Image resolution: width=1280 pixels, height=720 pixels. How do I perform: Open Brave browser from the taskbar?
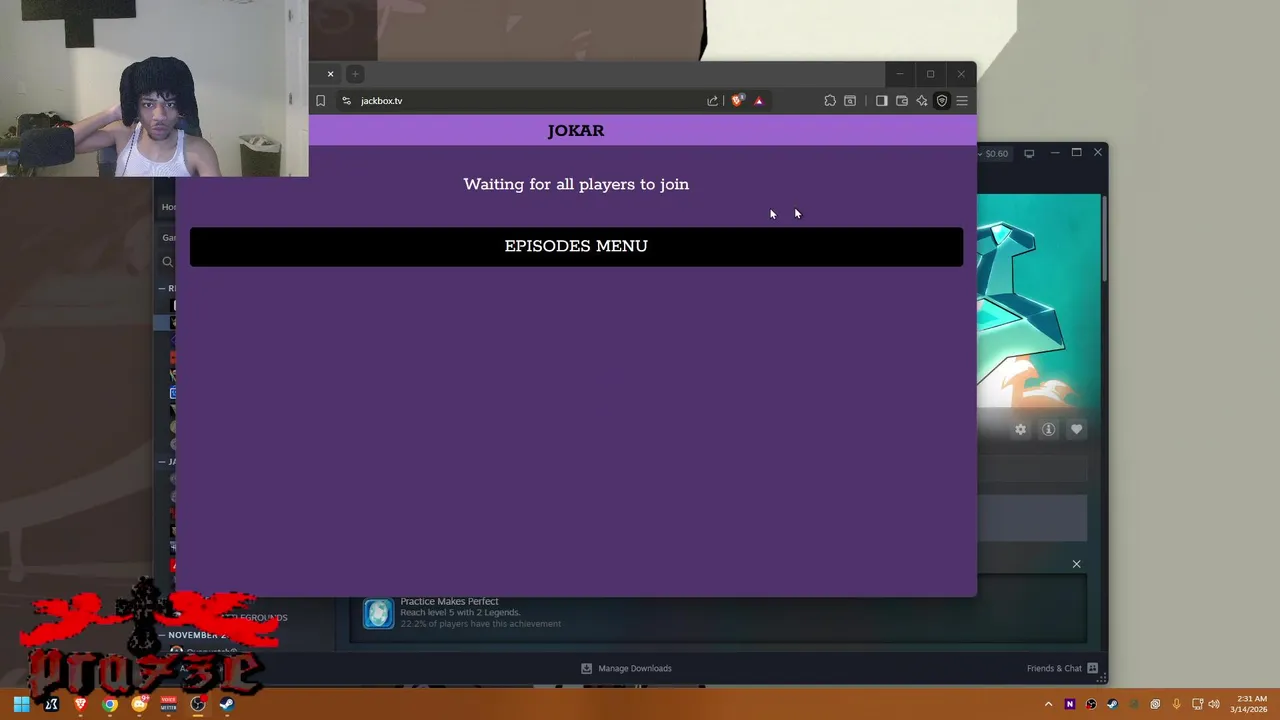81,704
